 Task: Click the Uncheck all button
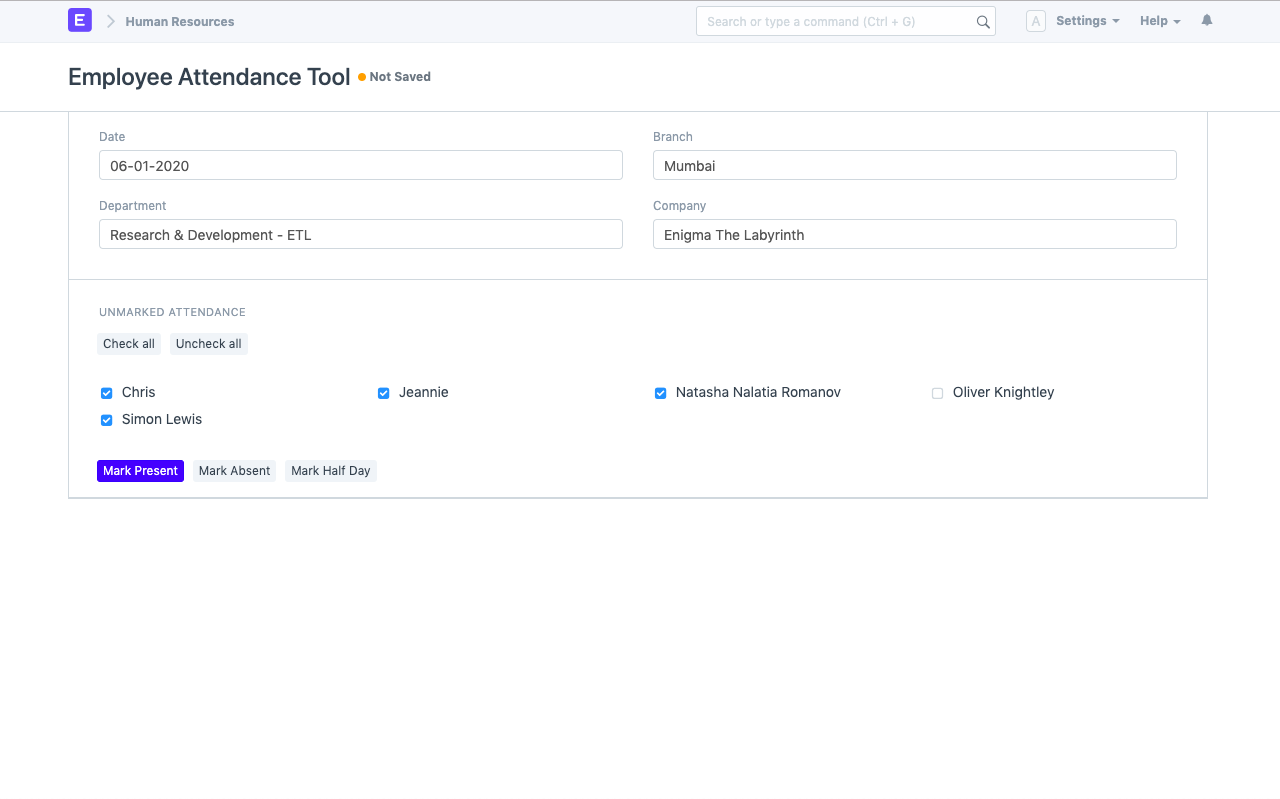pyautogui.click(x=209, y=344)
